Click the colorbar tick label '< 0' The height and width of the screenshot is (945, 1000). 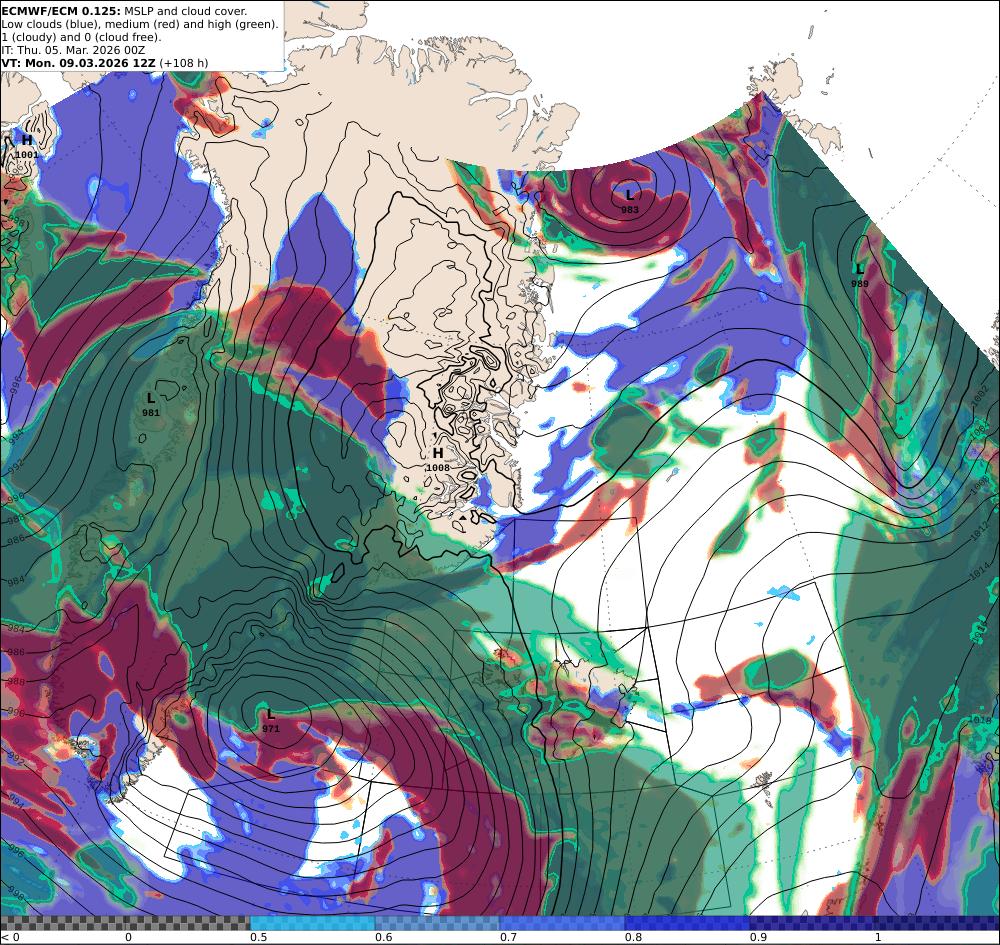10,937
